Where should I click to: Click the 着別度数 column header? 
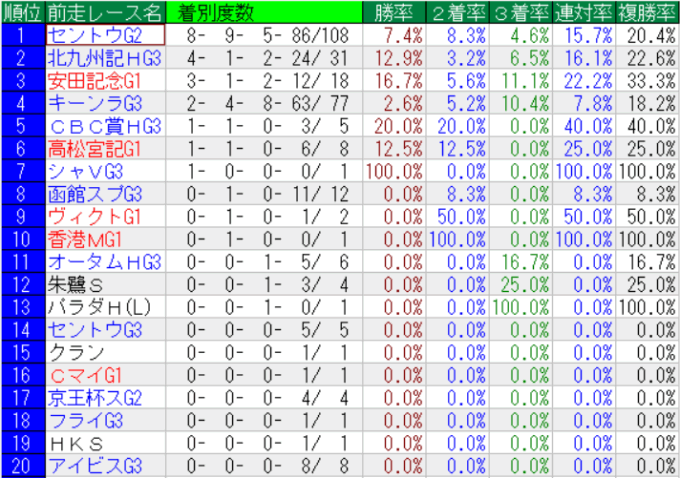[264, 13]
